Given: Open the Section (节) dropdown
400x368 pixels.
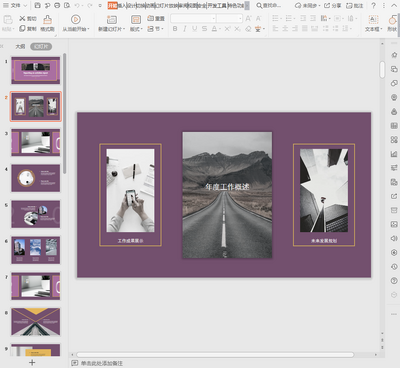Looking at the screenshot, I should point(156,29).
